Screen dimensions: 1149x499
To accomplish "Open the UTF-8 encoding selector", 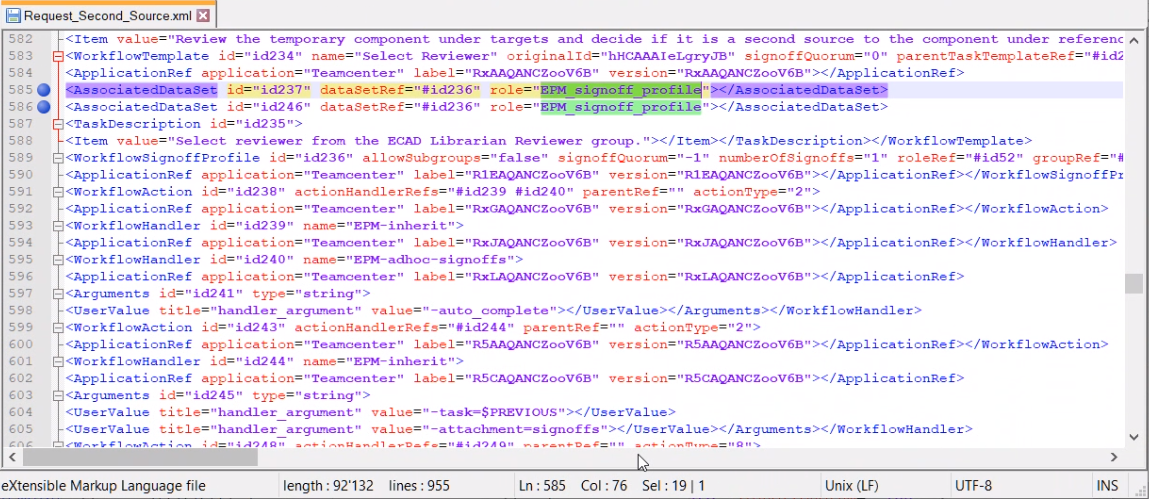I will (x=973, y=486).
